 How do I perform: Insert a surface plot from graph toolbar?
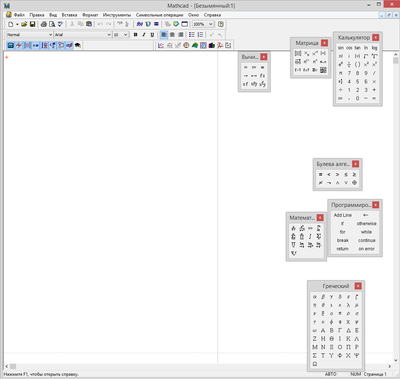pos(195,45)
